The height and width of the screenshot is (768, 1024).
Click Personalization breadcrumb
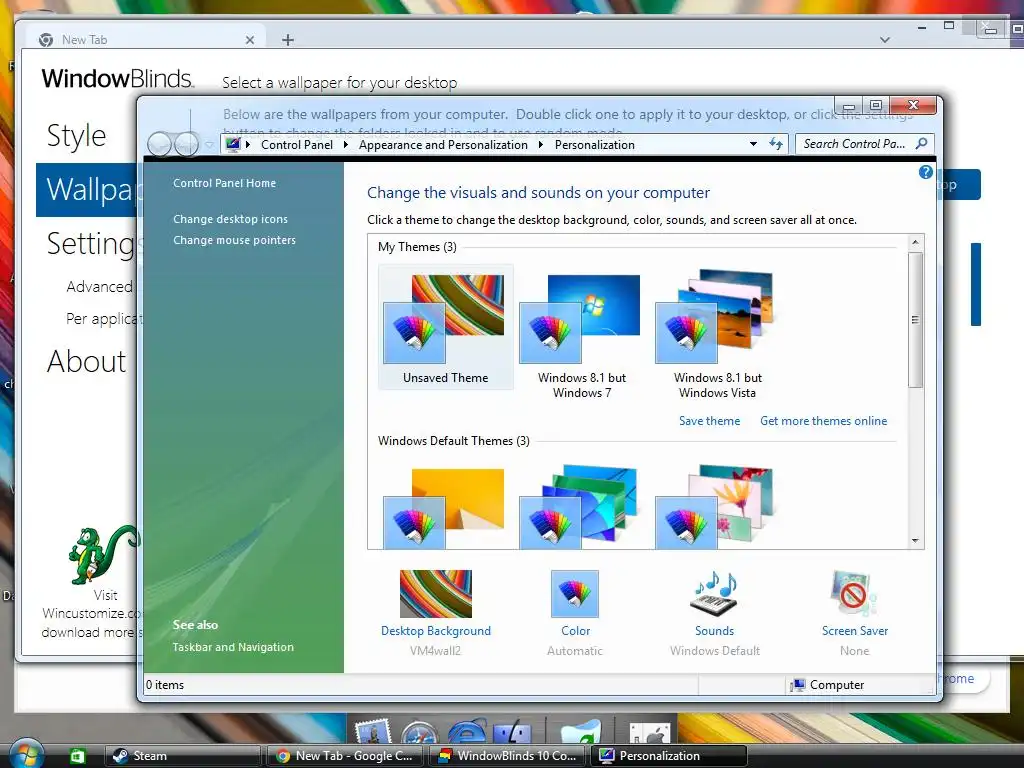point(594,145)
